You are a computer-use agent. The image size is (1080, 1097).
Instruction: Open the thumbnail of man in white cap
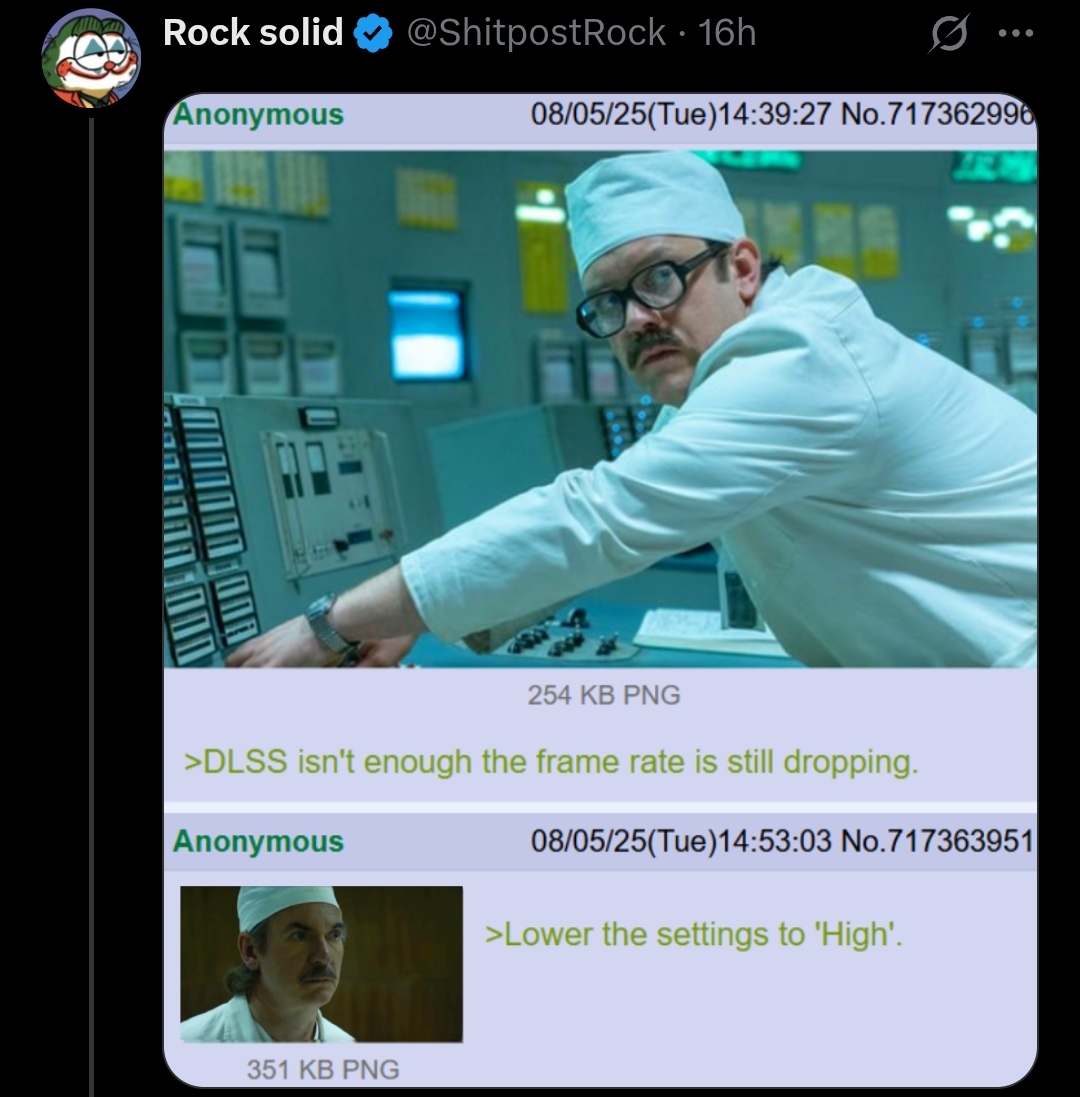click(321, 963)
